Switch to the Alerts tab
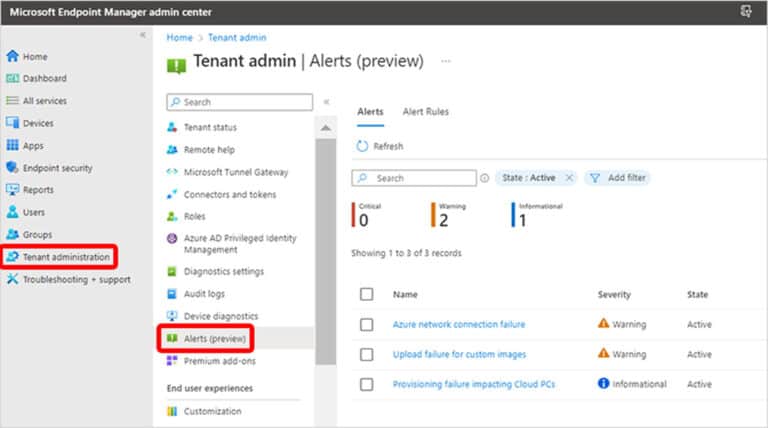The width and height of the screenshot is (768, 428). (370, 112)
